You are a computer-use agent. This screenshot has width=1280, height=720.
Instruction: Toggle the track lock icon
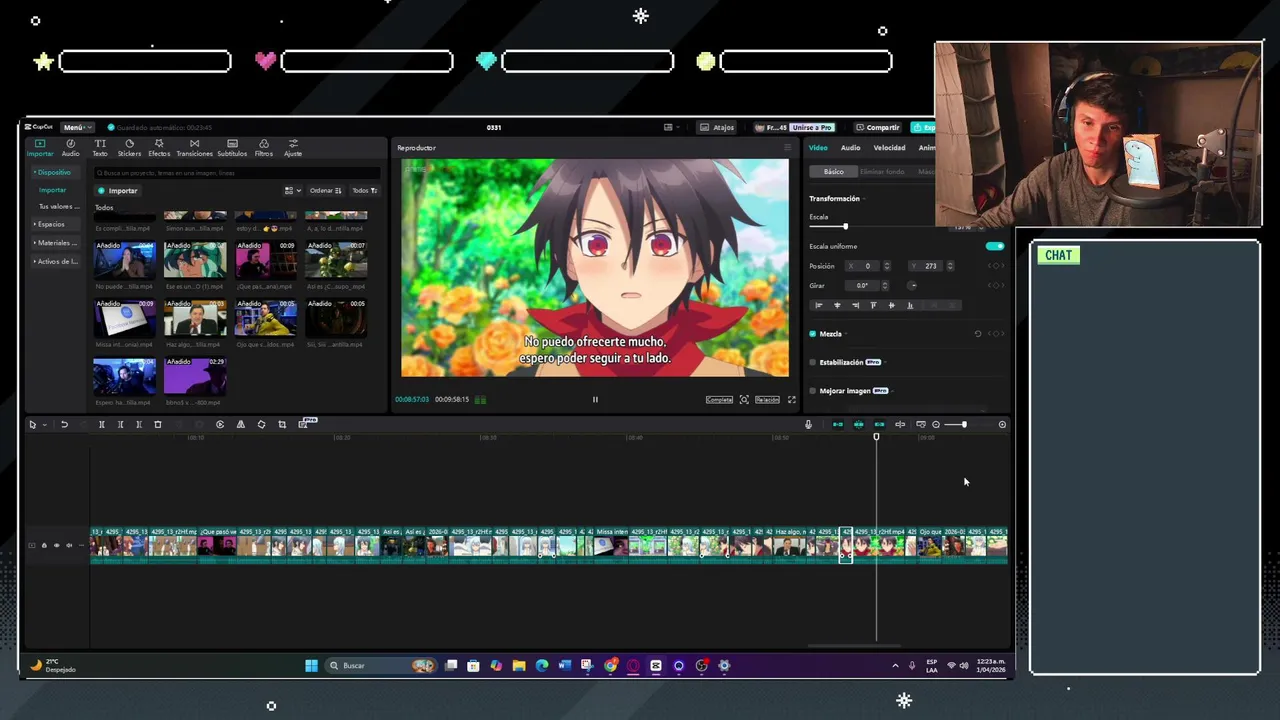click(x=44, y=546)
